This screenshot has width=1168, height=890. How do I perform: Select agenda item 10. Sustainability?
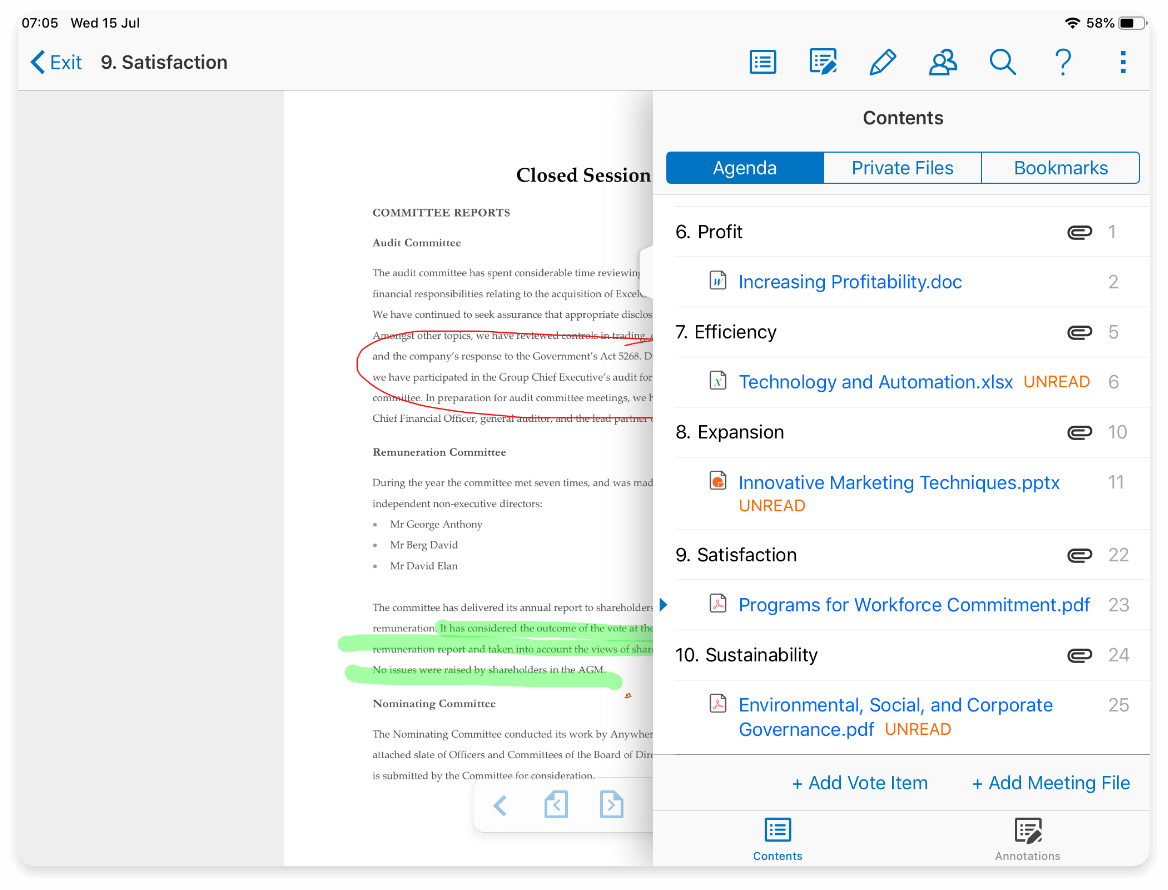pos(902,655)
